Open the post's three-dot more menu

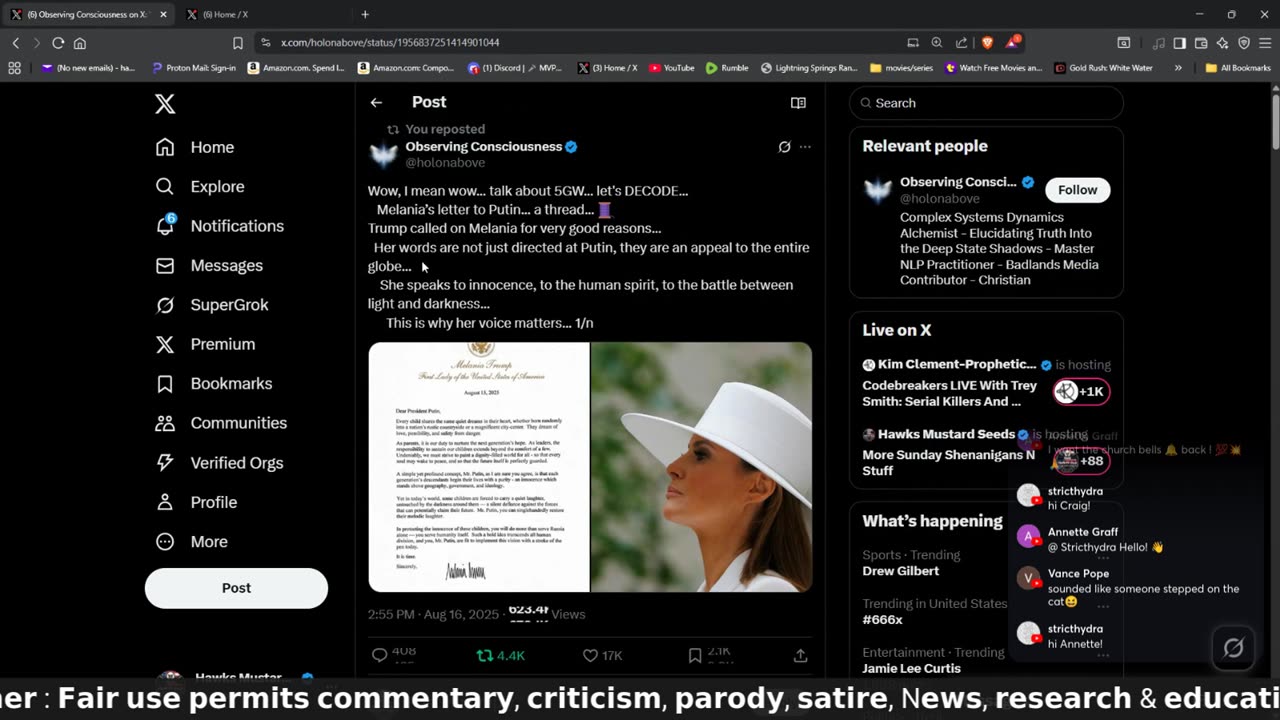tap(805, 147)
